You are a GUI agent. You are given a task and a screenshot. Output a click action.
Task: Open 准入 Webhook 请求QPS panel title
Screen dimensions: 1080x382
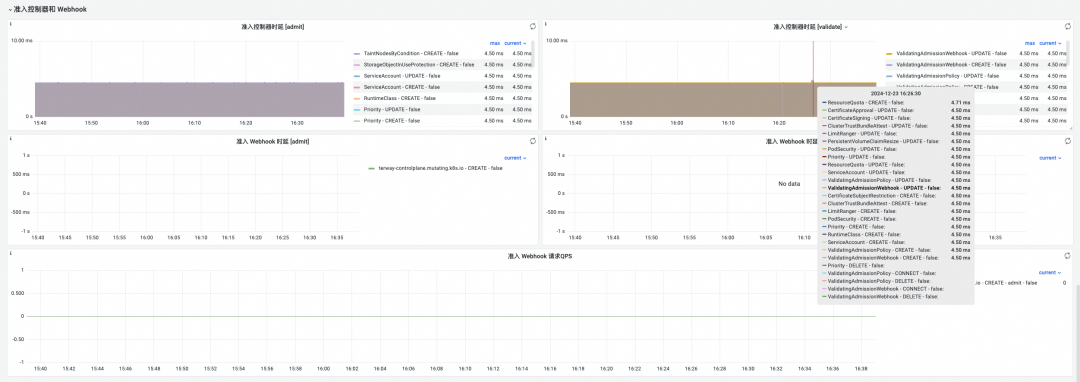click(540, 256)
